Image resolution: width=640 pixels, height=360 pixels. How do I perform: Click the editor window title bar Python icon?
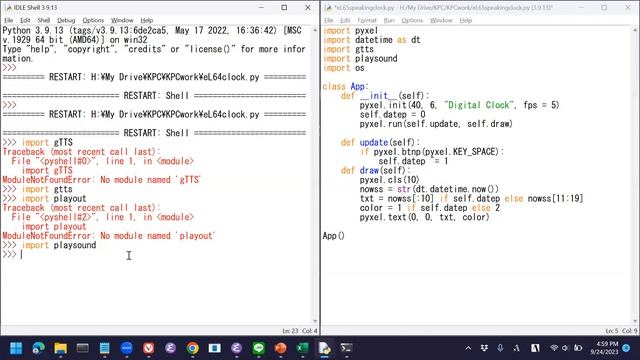click(328, 7)
